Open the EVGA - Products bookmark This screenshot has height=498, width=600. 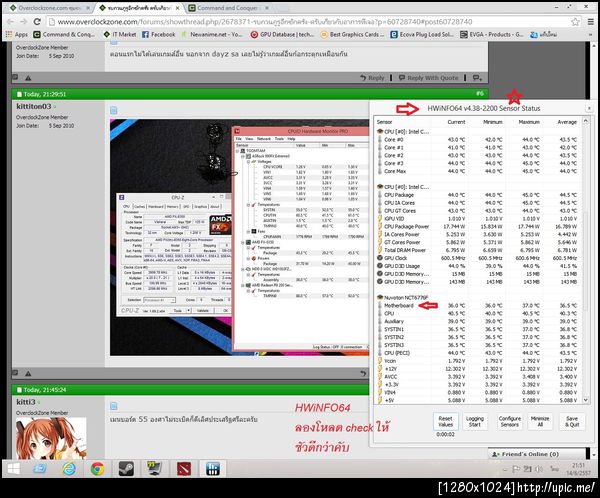pos(491,34)
